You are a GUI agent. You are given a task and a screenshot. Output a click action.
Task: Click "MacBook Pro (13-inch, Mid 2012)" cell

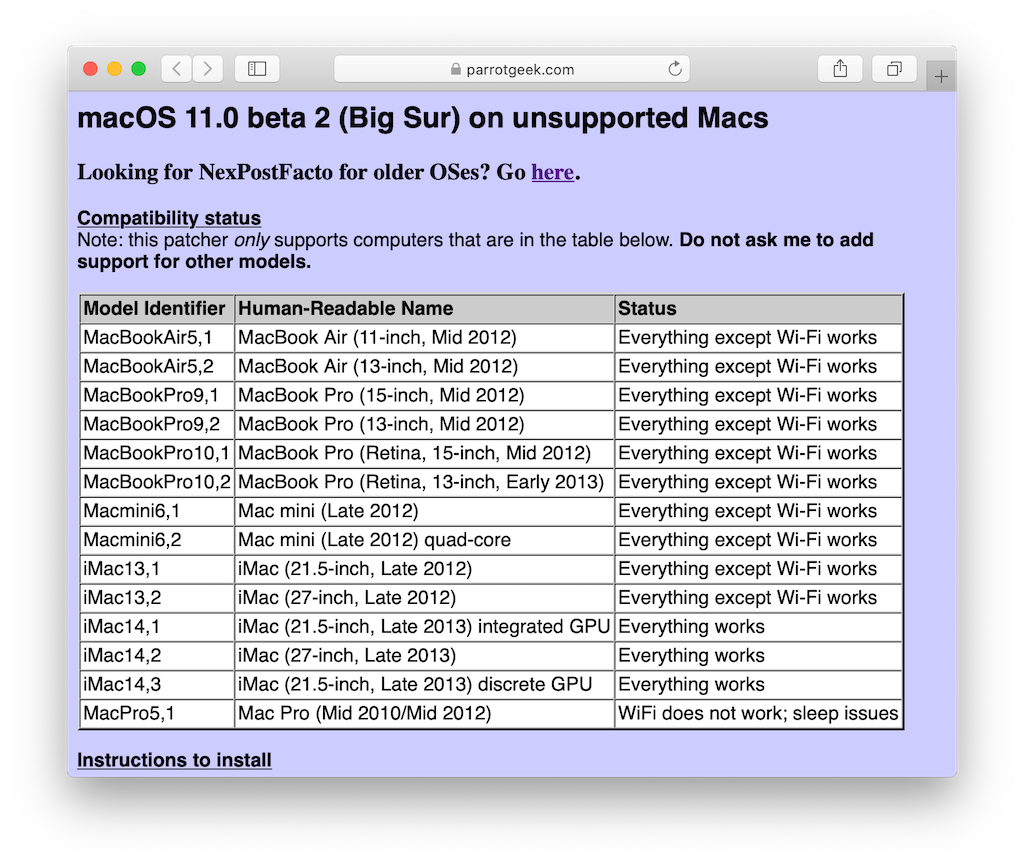point(424,424)
